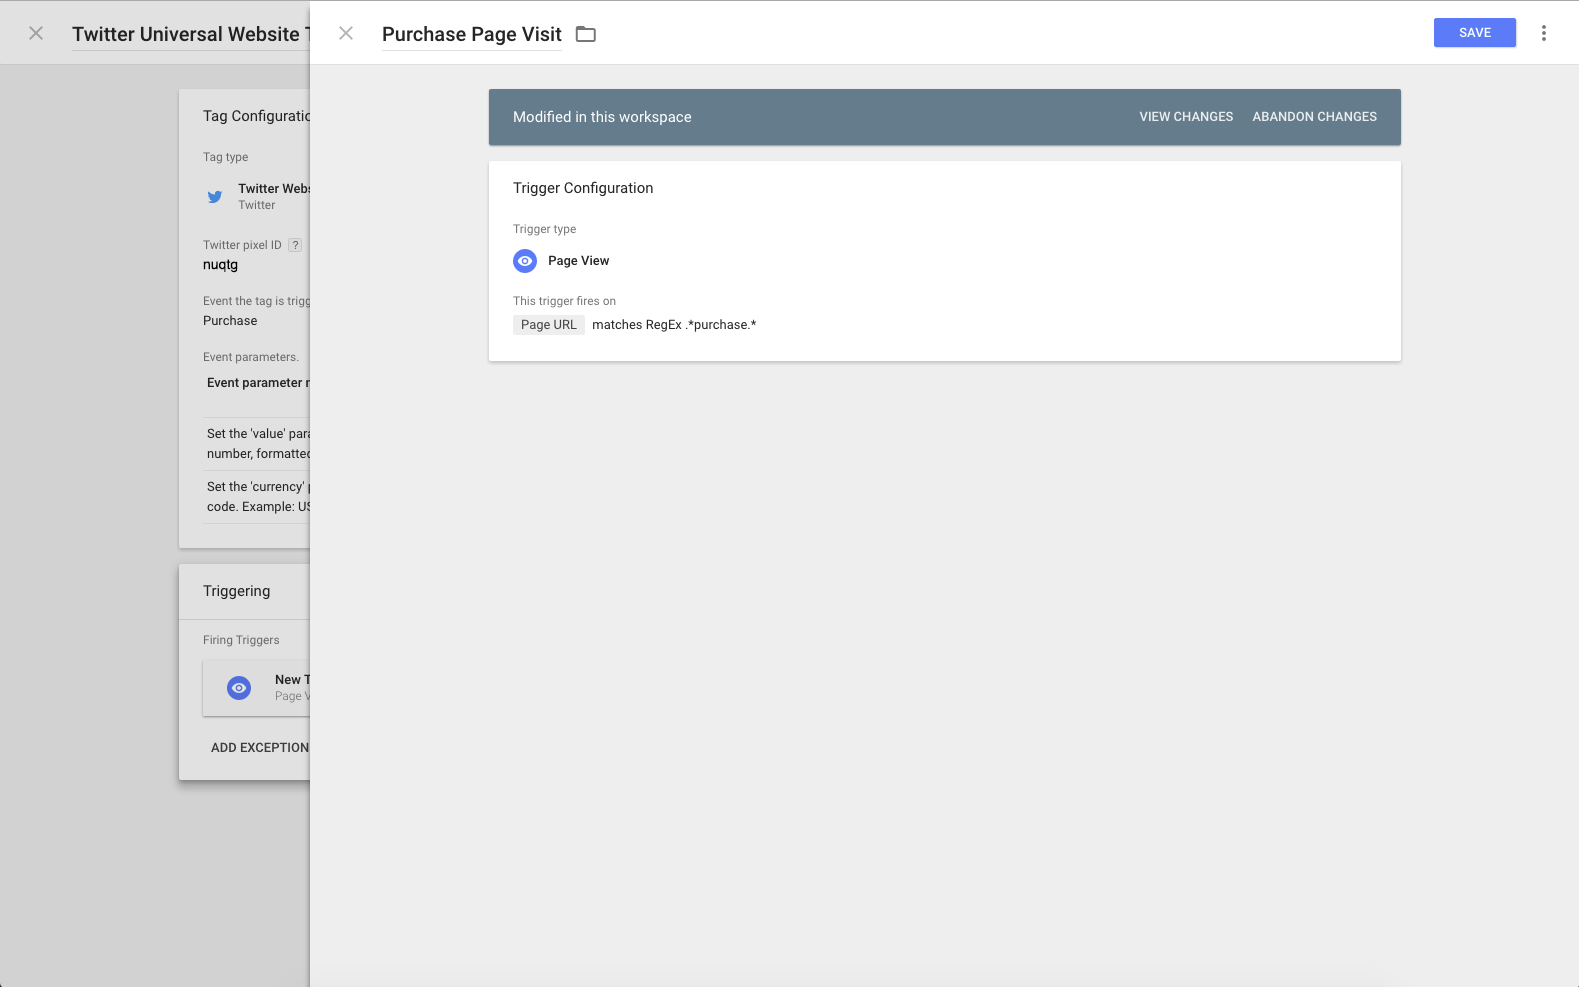Click the Twitter bird icon in background panel
This screenshot has width=1579, height=987.
coord(215,197)
